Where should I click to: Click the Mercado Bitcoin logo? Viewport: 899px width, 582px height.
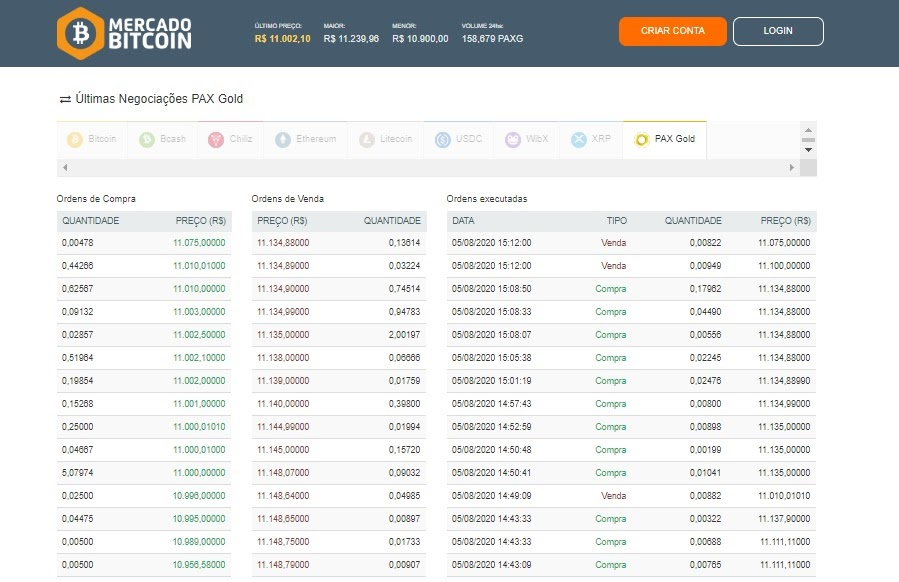[x=124, y=33]
